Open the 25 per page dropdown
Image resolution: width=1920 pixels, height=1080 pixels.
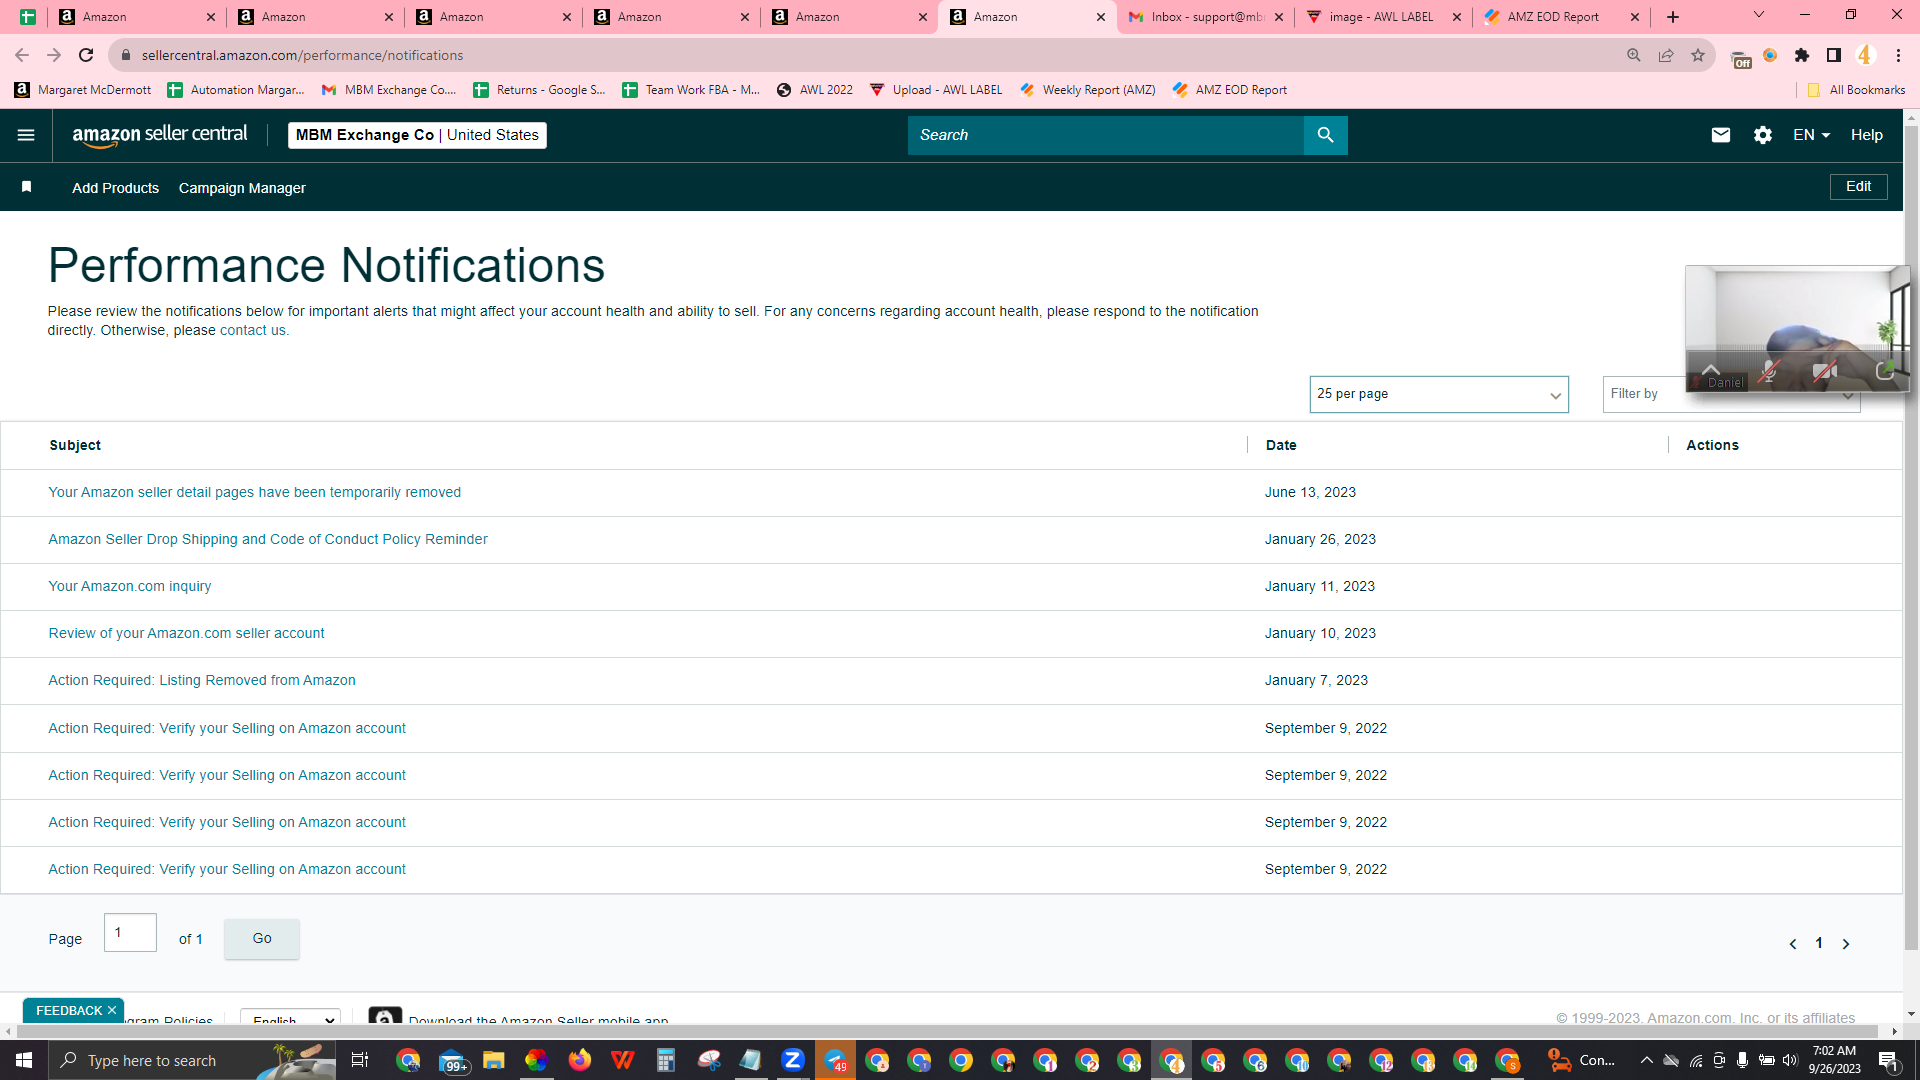(1439, 394)
